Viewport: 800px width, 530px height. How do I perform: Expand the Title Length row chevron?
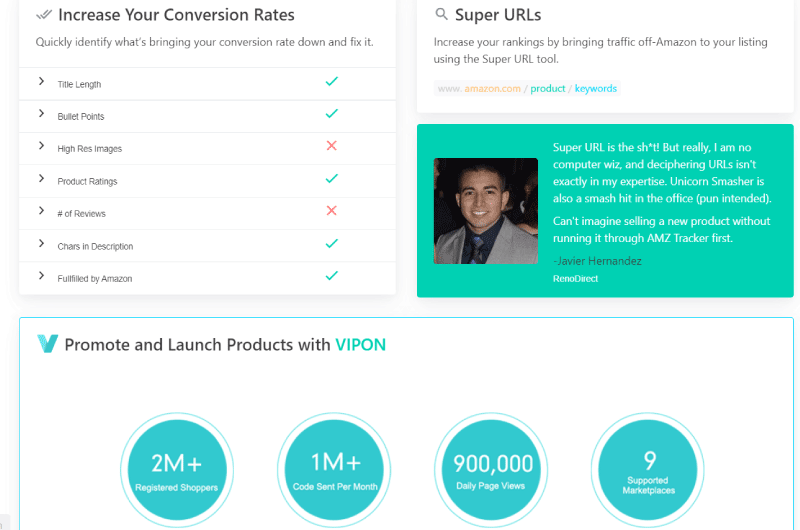pyautogui.click(x=41, y=81)
